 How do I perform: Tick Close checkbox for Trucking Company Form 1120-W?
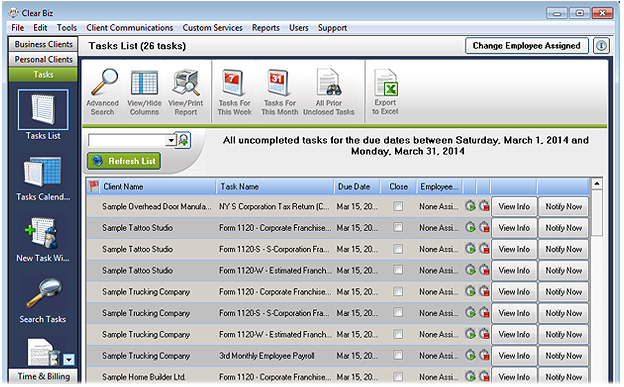(398, 334)
